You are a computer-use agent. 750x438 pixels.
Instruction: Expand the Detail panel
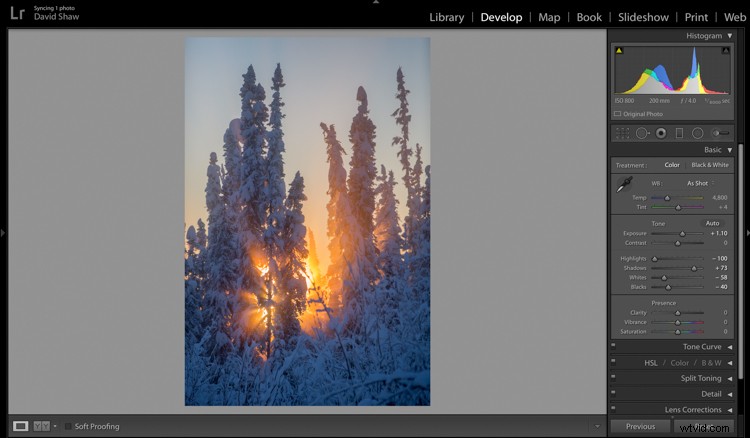(x=730, y=394)
